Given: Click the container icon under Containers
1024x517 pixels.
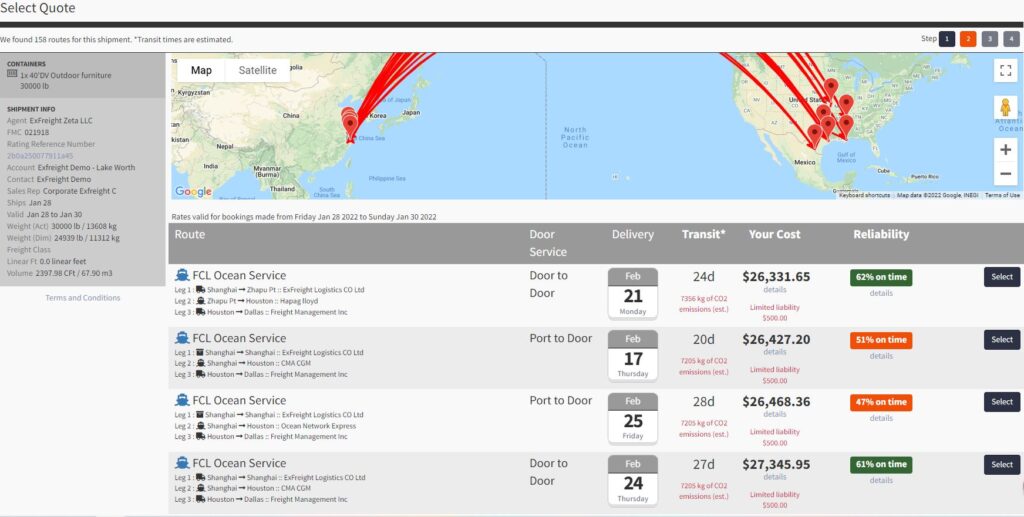Looking at the screenshot, I should coord(12,74).
